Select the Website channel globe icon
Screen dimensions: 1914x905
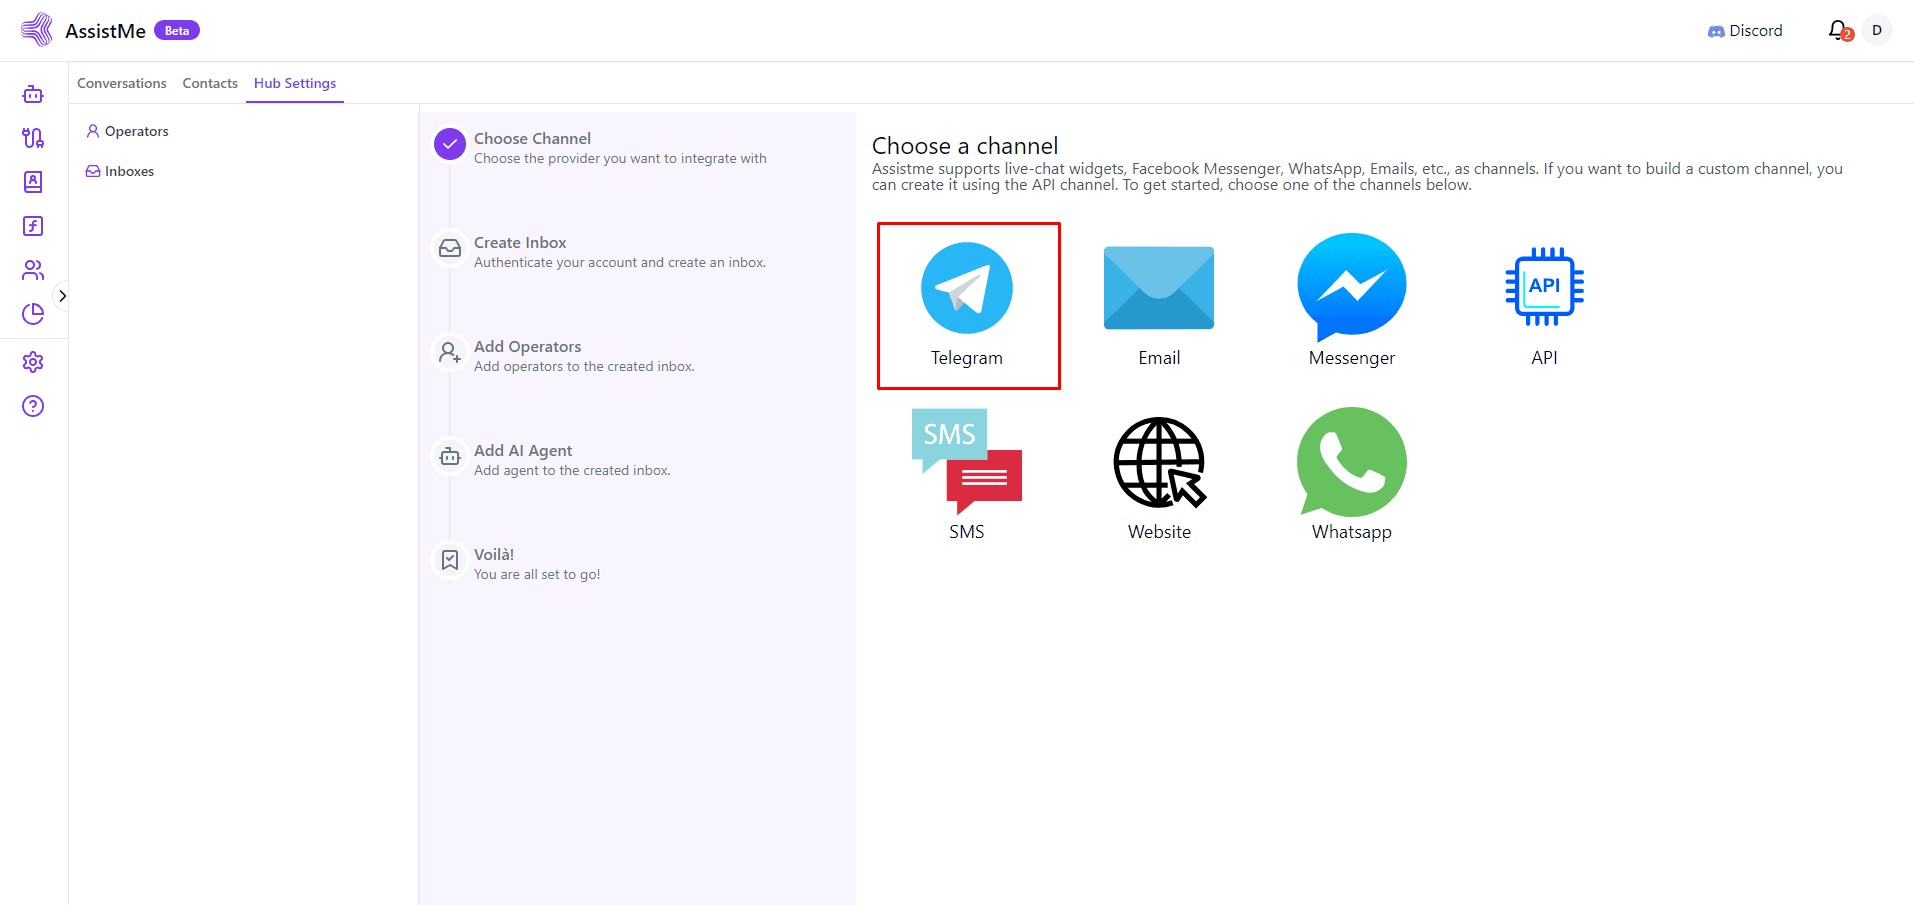tap(1160, 462)
